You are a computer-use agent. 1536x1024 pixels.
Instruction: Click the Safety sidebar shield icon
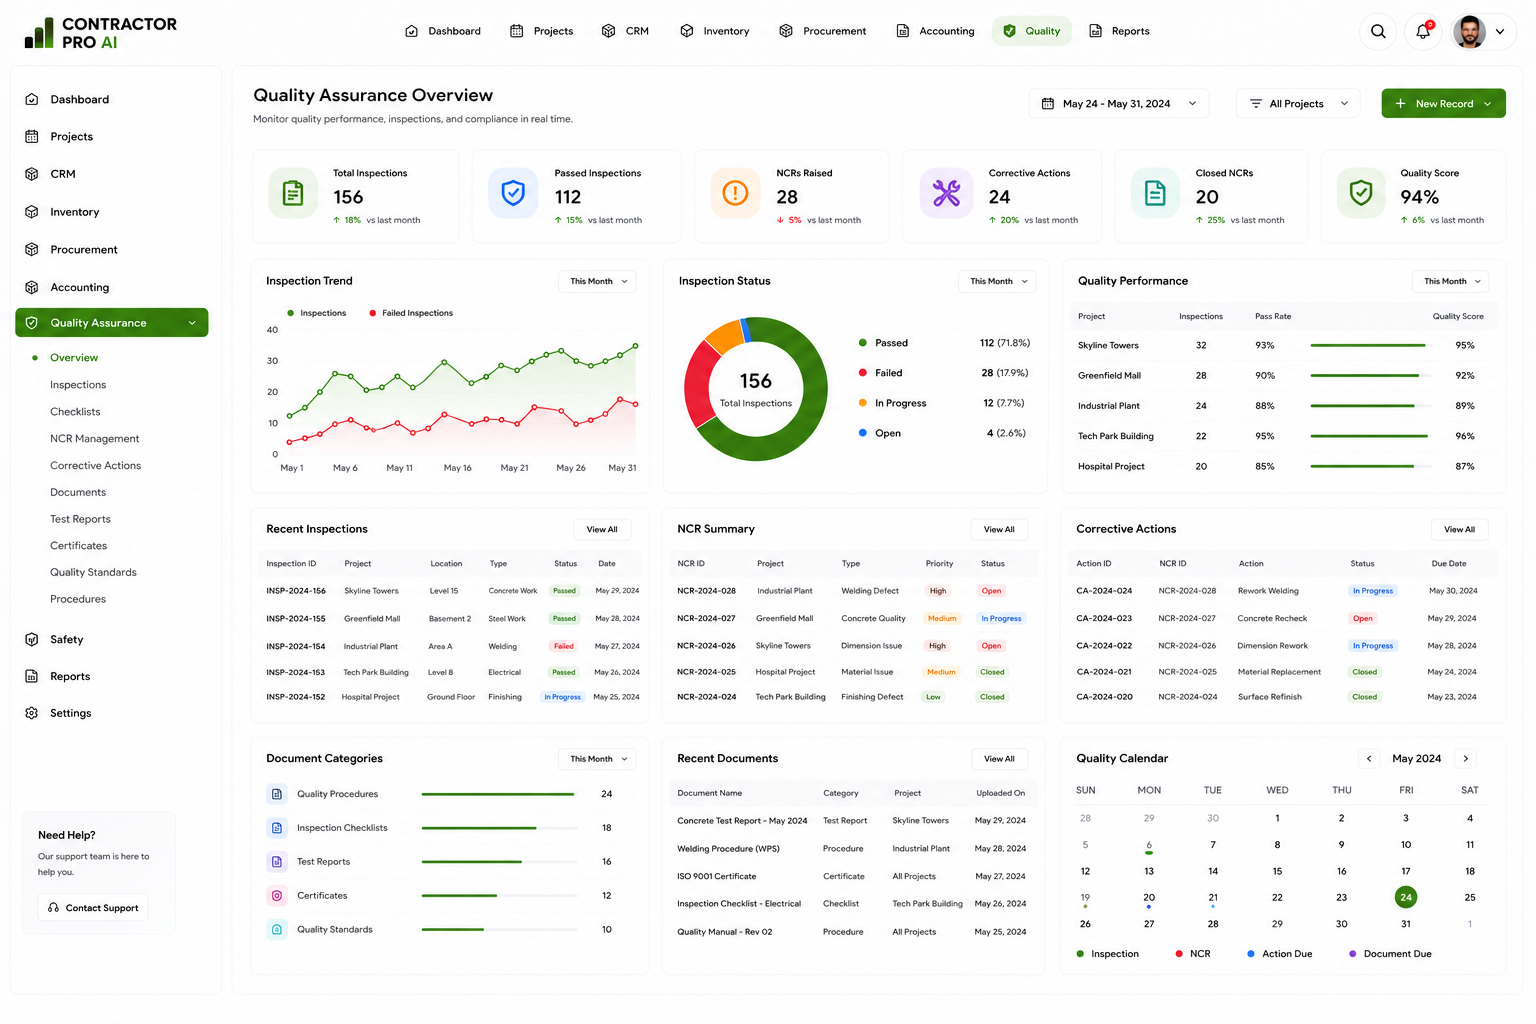32,639
